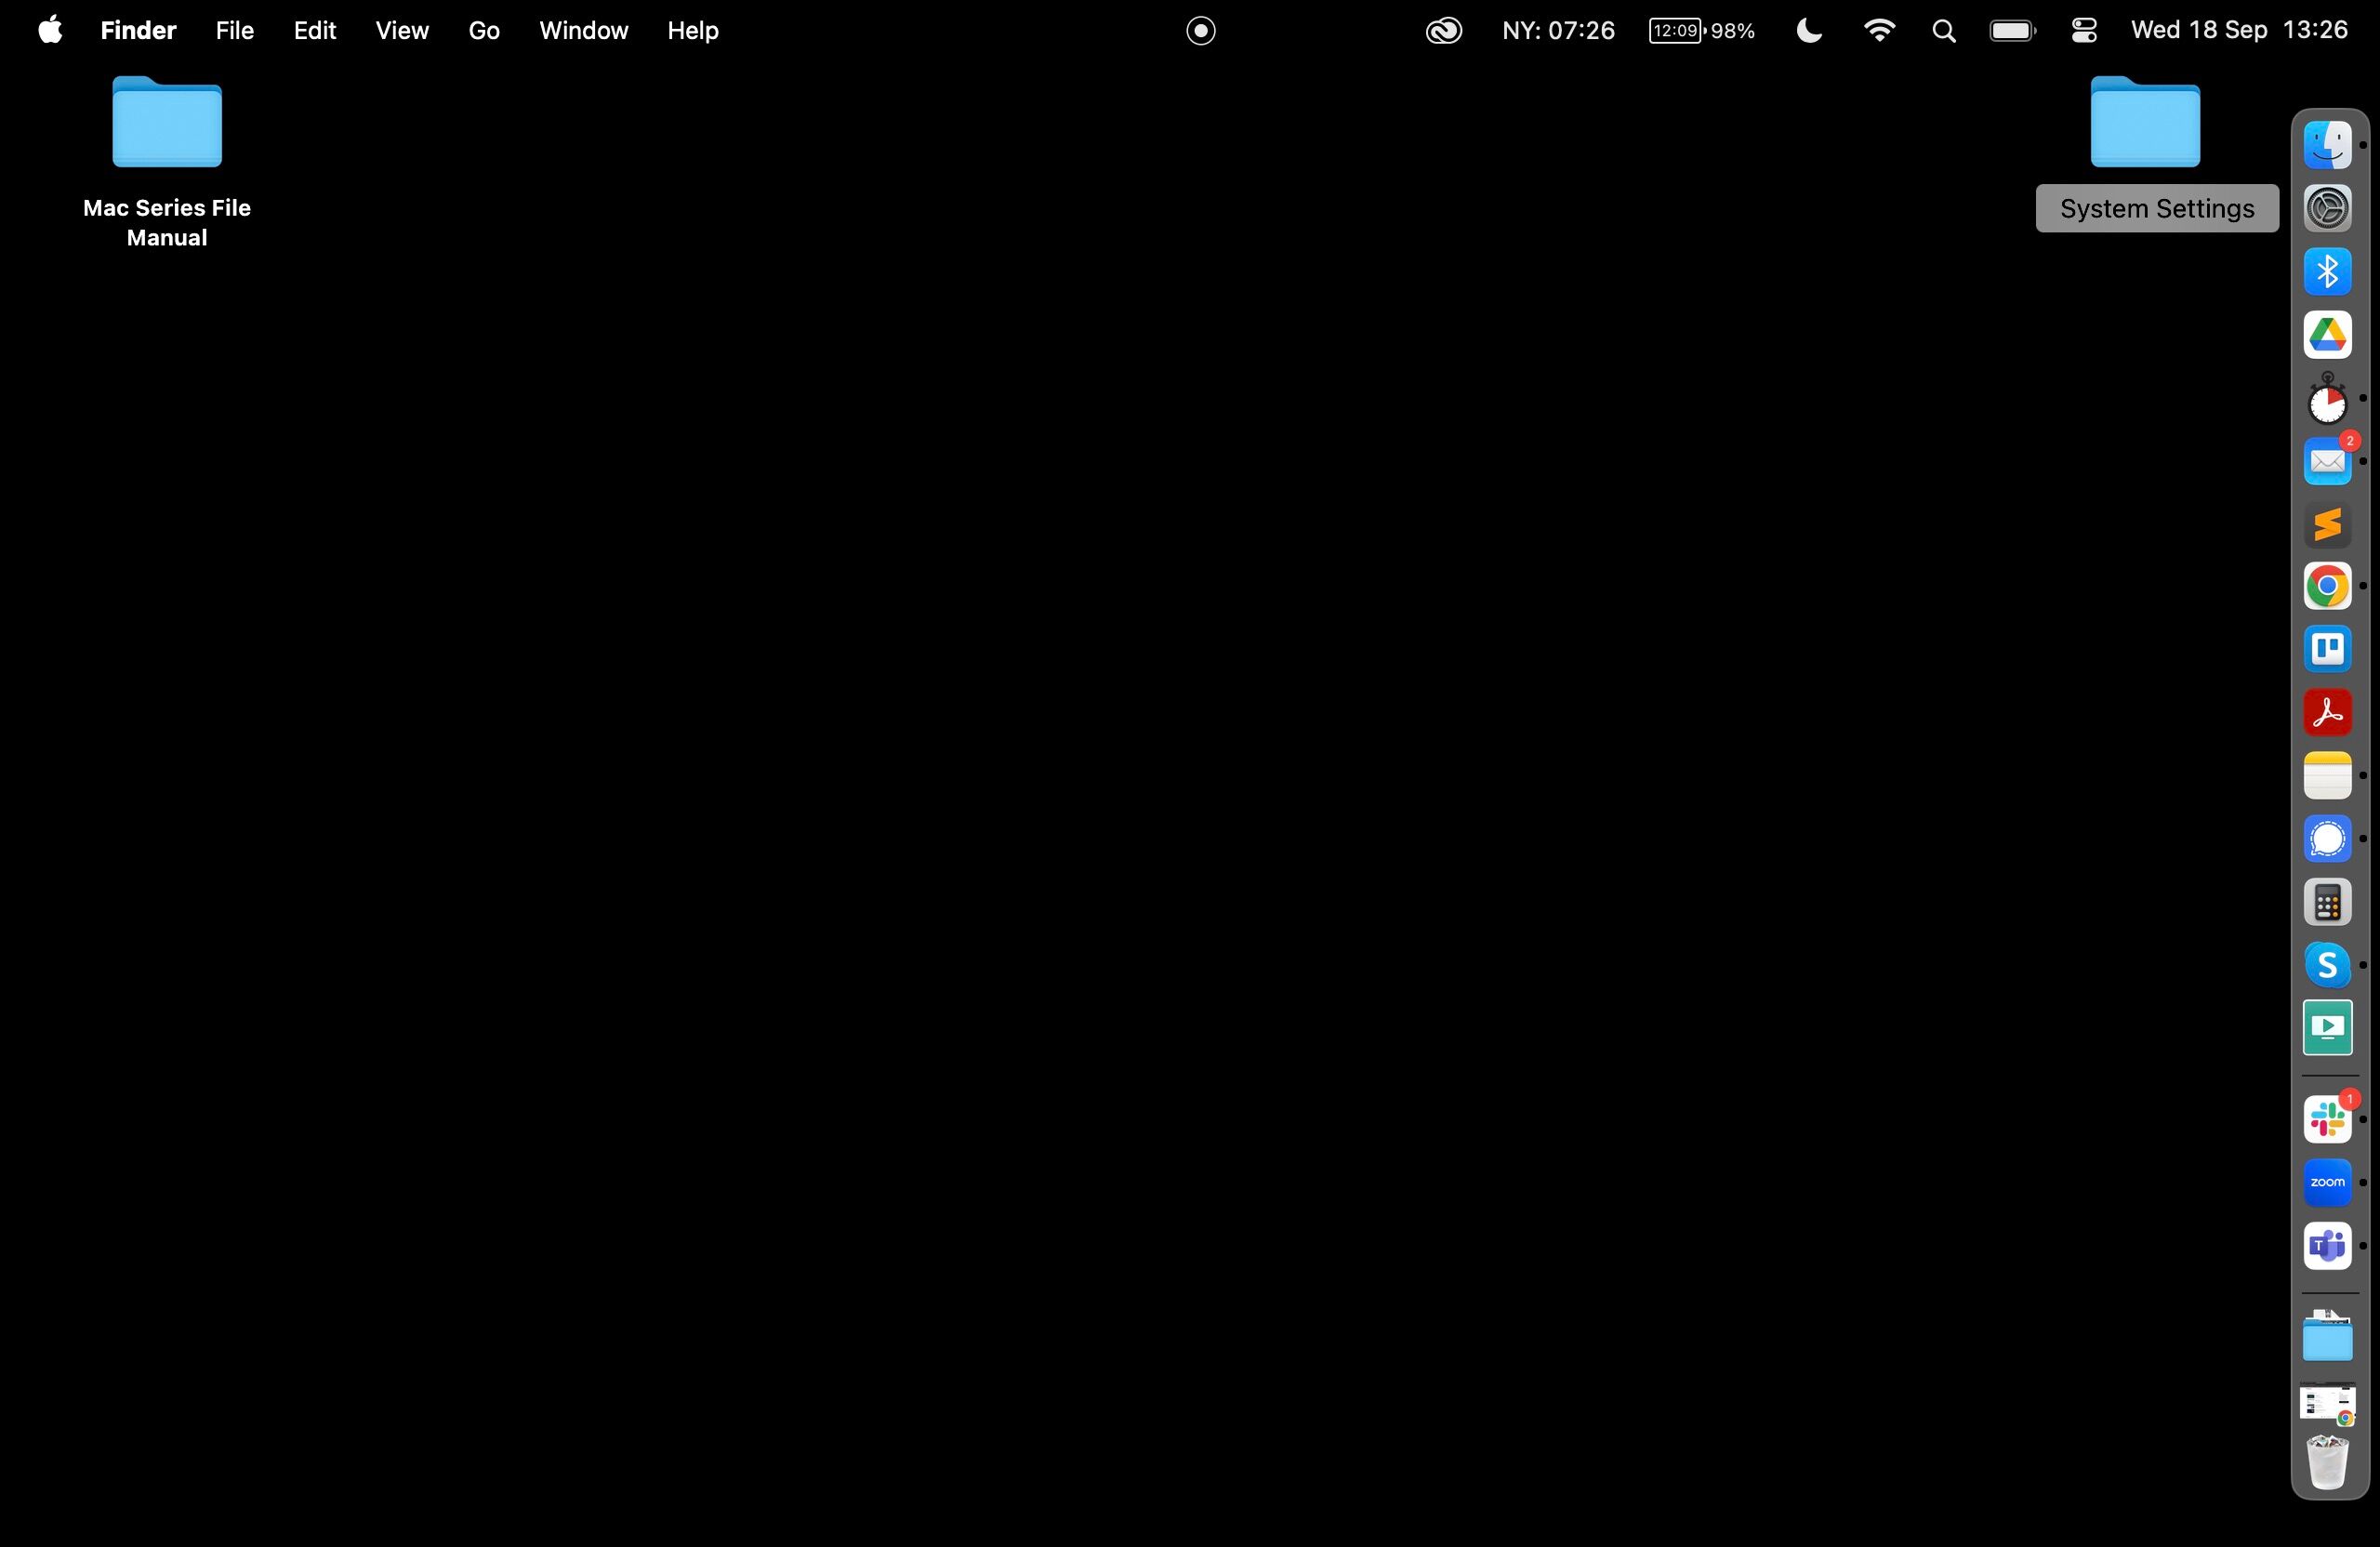Open the Apple menu
Image resolution: width=2380 pixels, height=1547 pixels.
click(50, 31)
